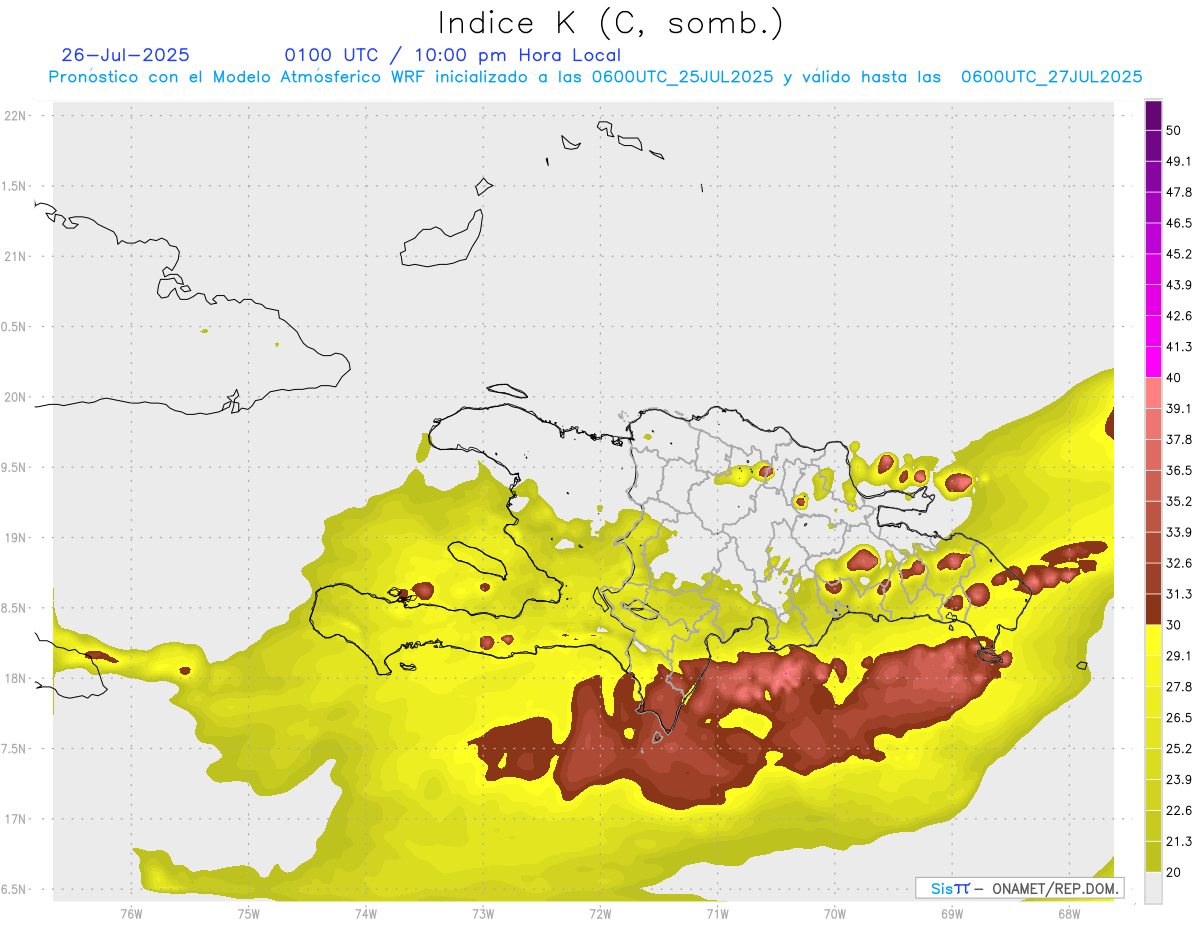Click the "71W" longitude axis label

[x=717, y=914]
